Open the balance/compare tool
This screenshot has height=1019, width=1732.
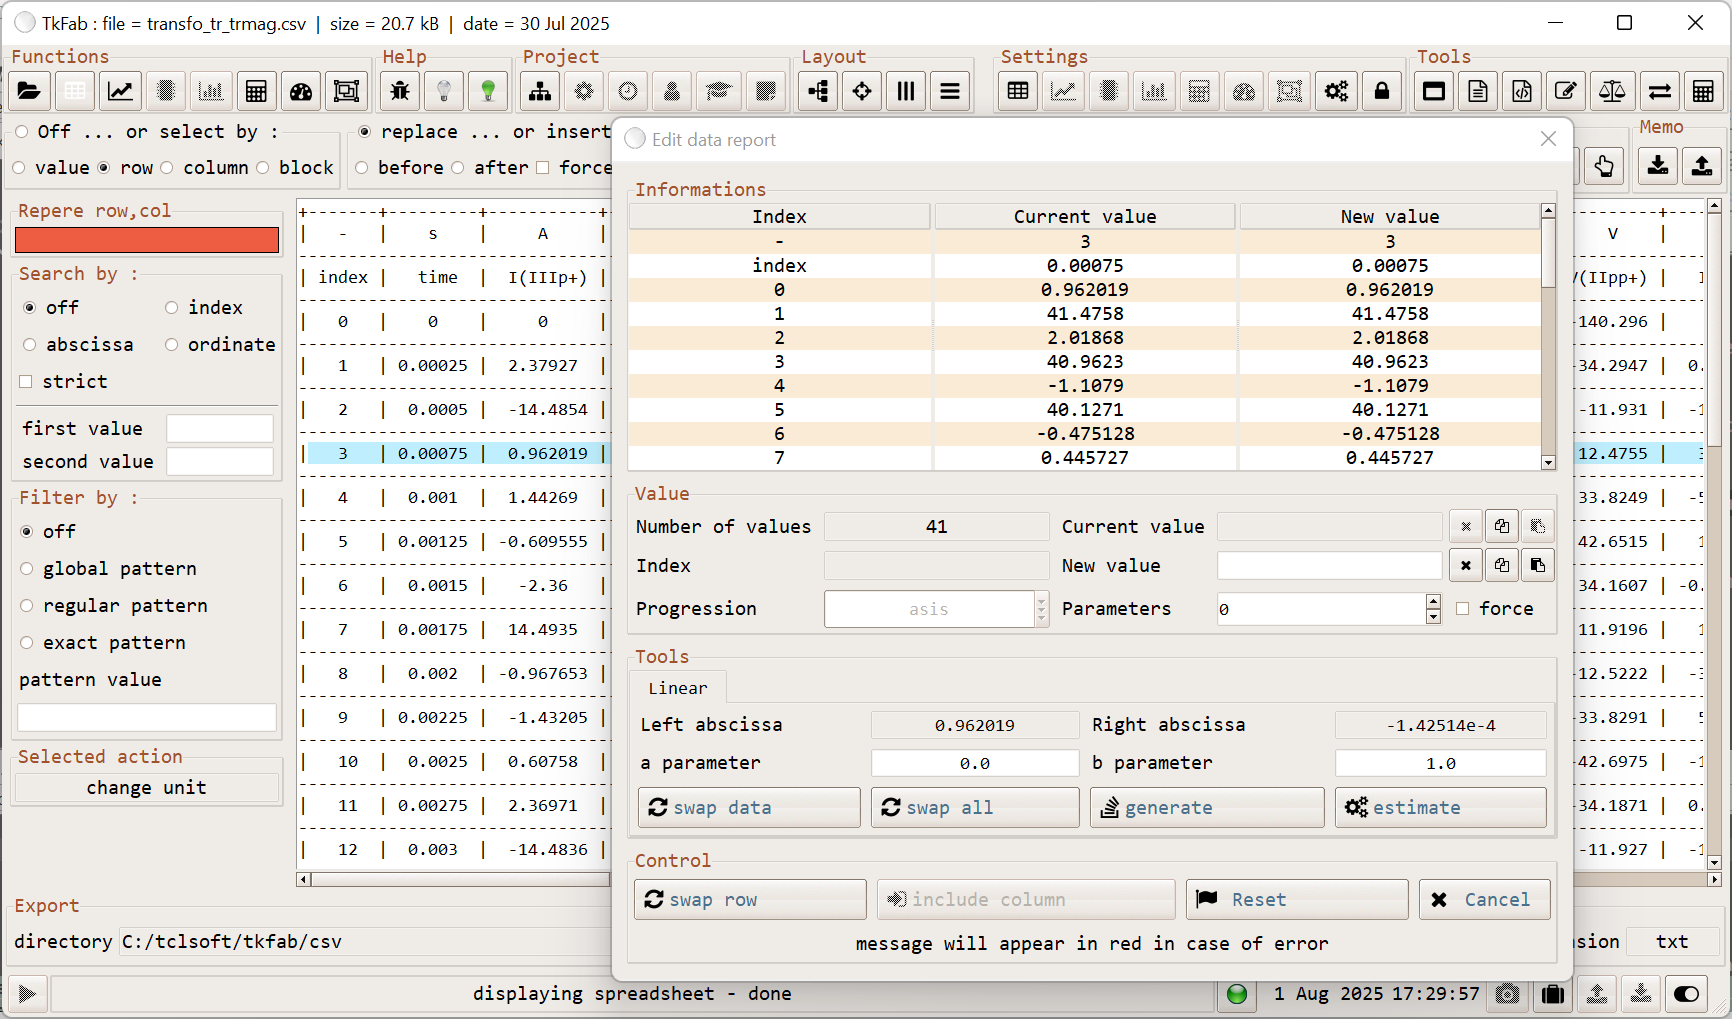coord(1612,90)
